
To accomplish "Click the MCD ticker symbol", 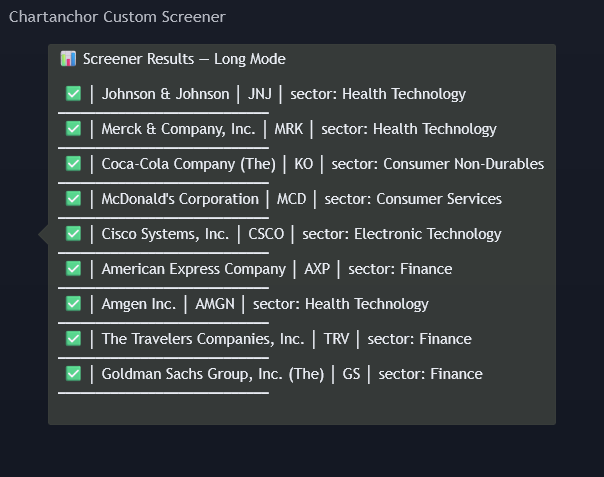I will [291, 199].
